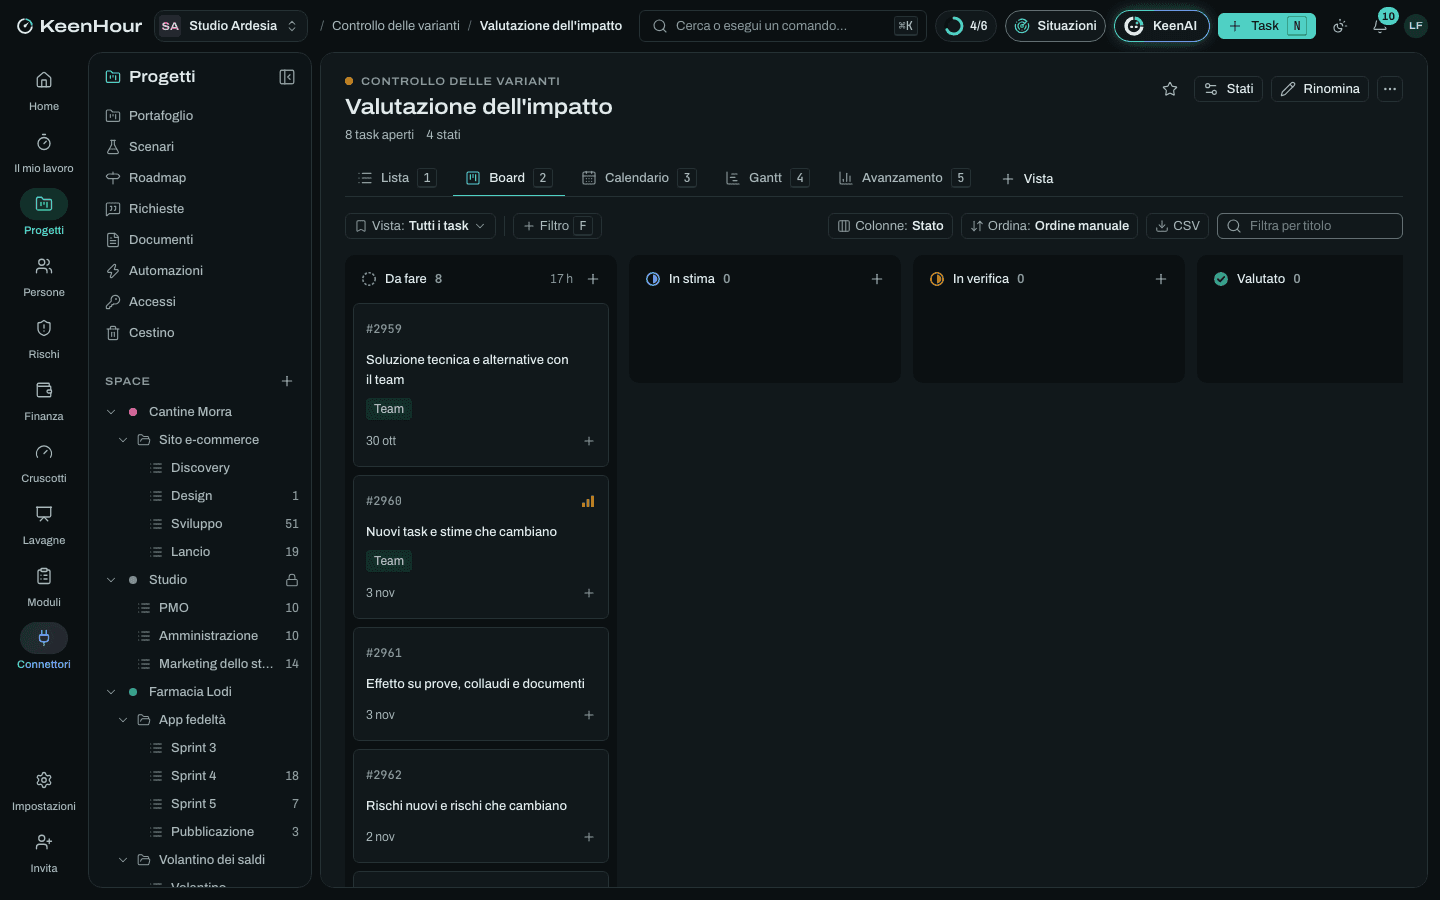Screen dimensions: 1440x900
Task: Star Valutazione dell'impatto as favorite
Action: click(x=1170, y=89)
